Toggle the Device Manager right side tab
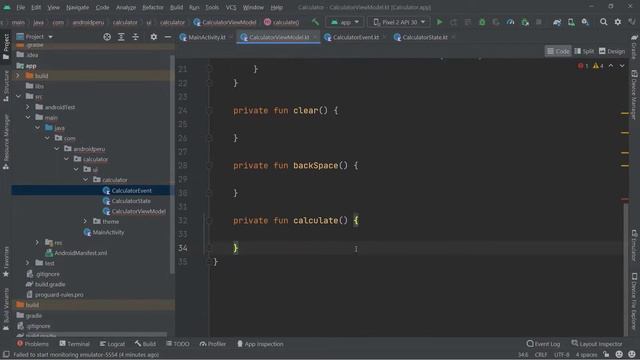Image resolution: width=640 pixels, height=360 pixels. tap(634, 94)
